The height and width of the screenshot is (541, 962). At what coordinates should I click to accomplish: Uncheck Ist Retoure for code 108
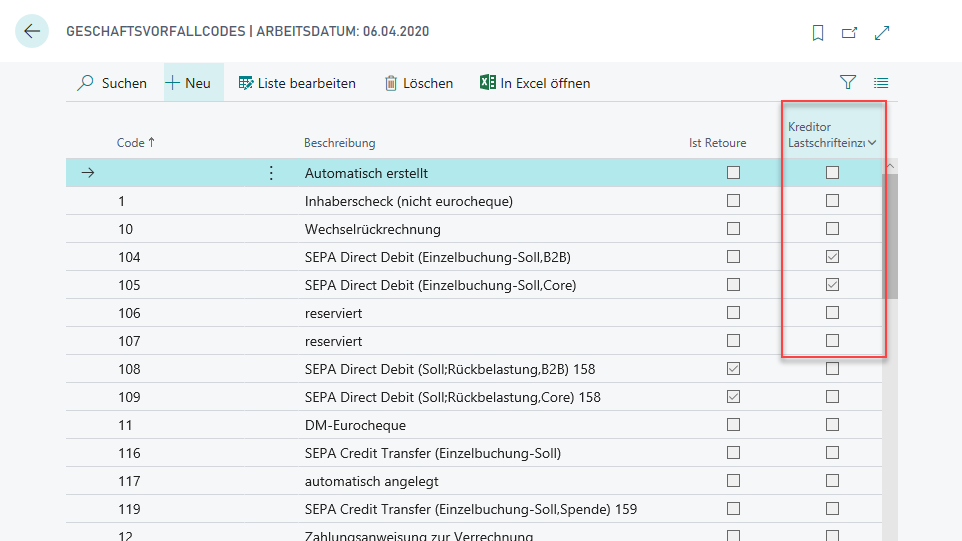click(733, 369)
